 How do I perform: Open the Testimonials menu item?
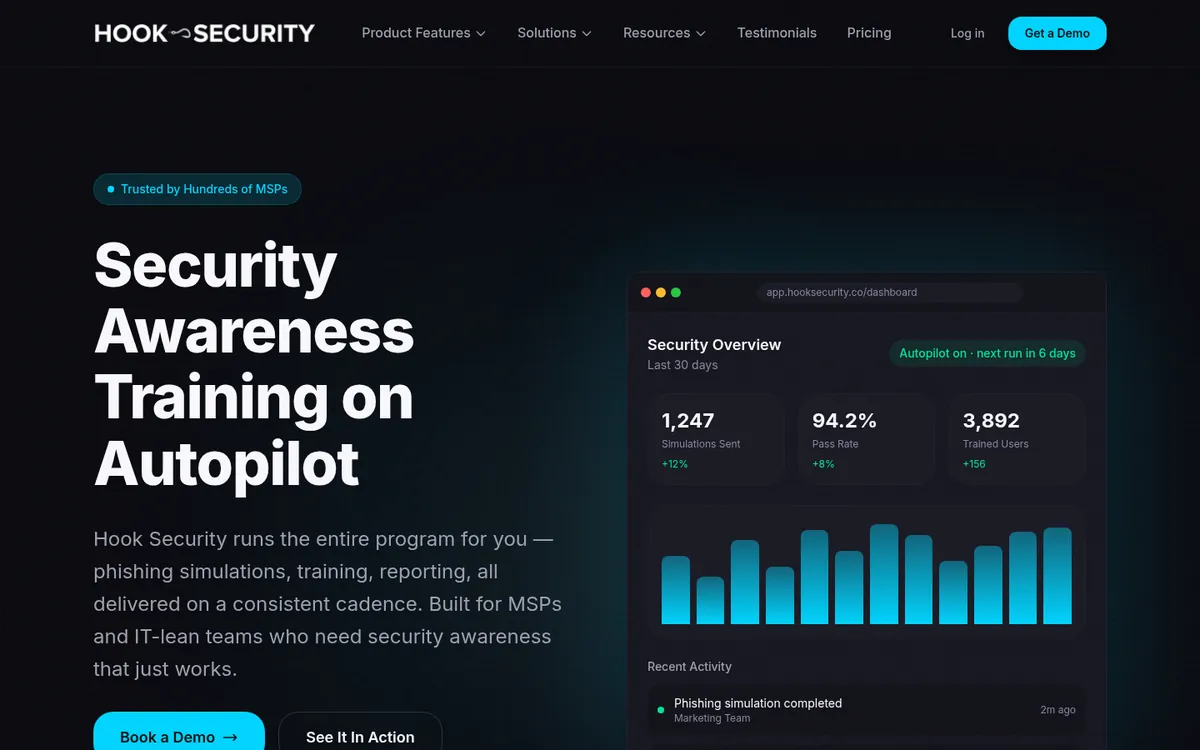(777, 33)
